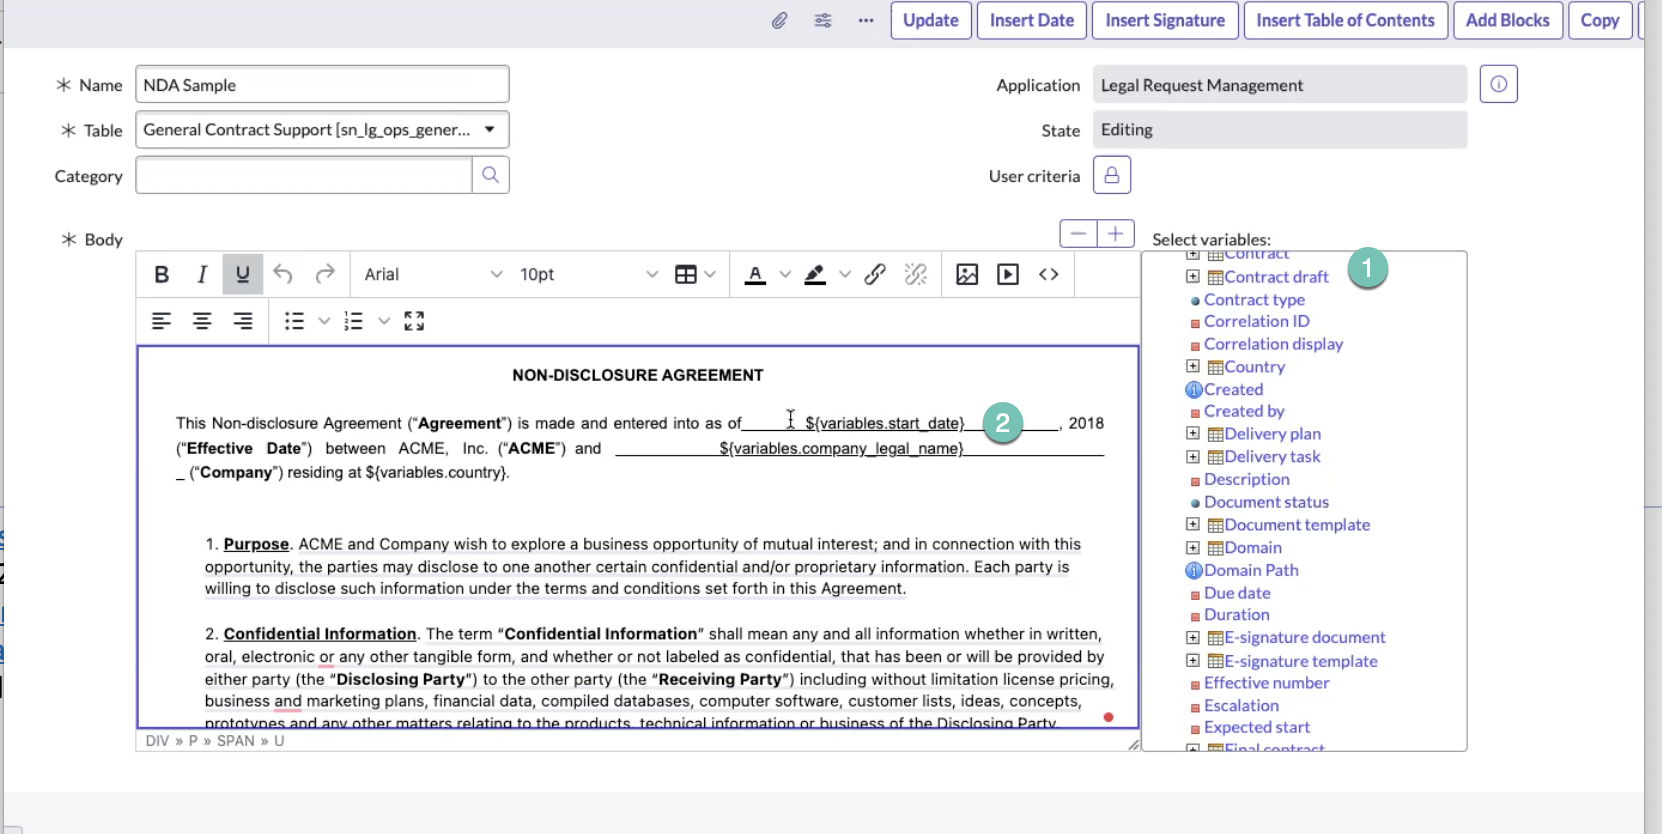Click the Update button
Viewport: 1662px width, 834px height.
931,20
